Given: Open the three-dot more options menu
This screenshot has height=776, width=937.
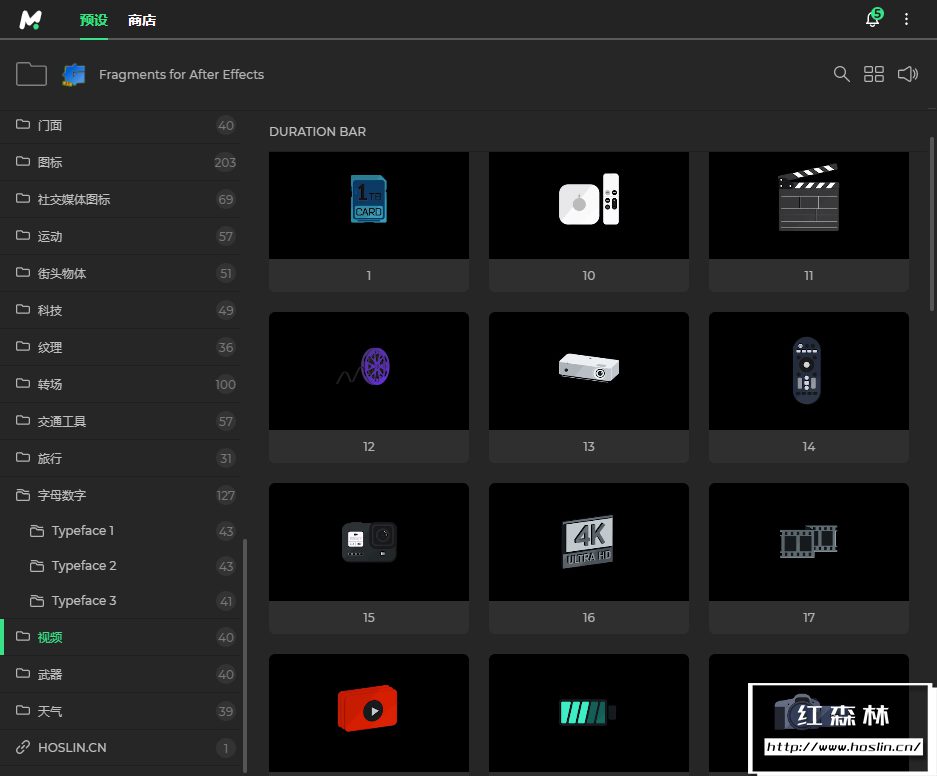Looking at the screenshot, I should coord(907,19).
